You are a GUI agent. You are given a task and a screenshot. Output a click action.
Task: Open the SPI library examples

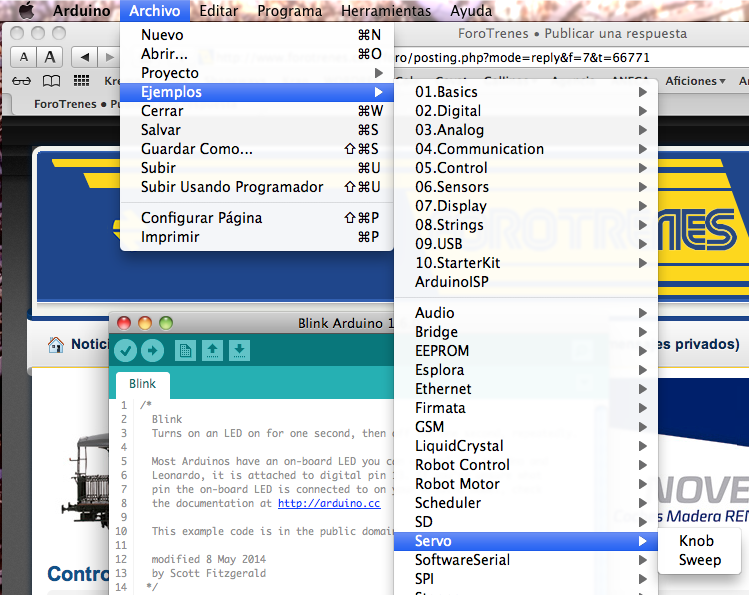(x=526, y=579)
